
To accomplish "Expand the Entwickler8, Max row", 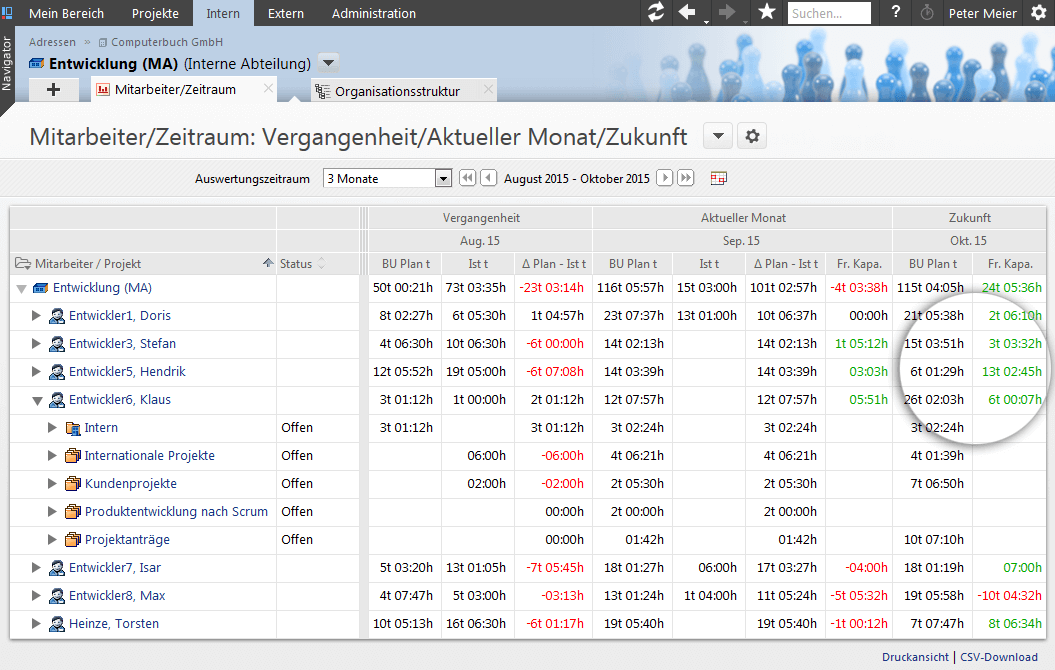I will tap(36, 595).
